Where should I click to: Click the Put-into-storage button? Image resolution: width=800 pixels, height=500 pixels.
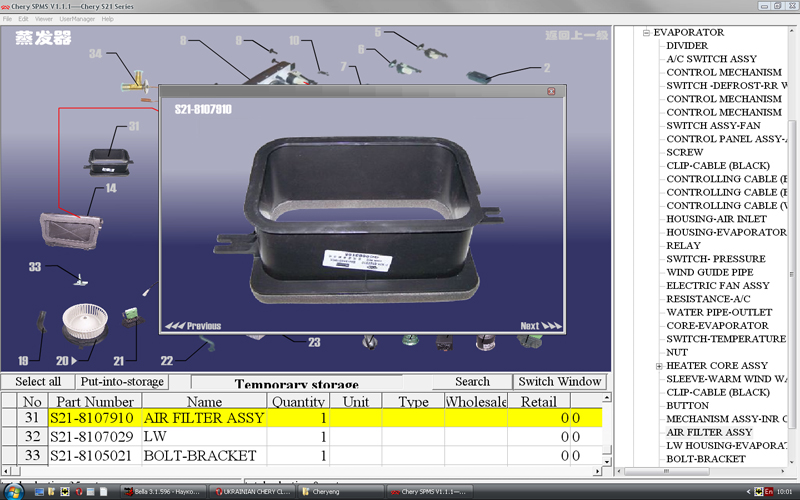pos(122,382)
